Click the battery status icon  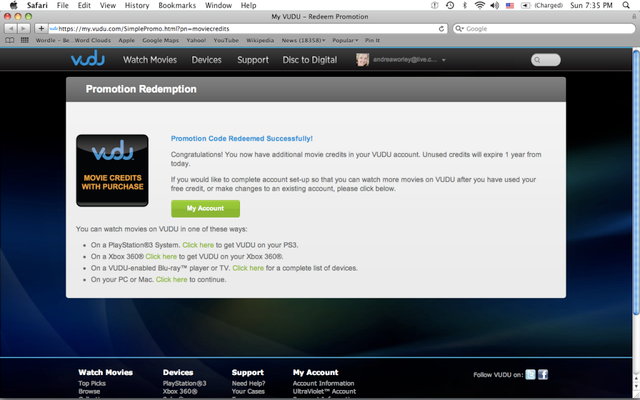(x=526, y=6)
